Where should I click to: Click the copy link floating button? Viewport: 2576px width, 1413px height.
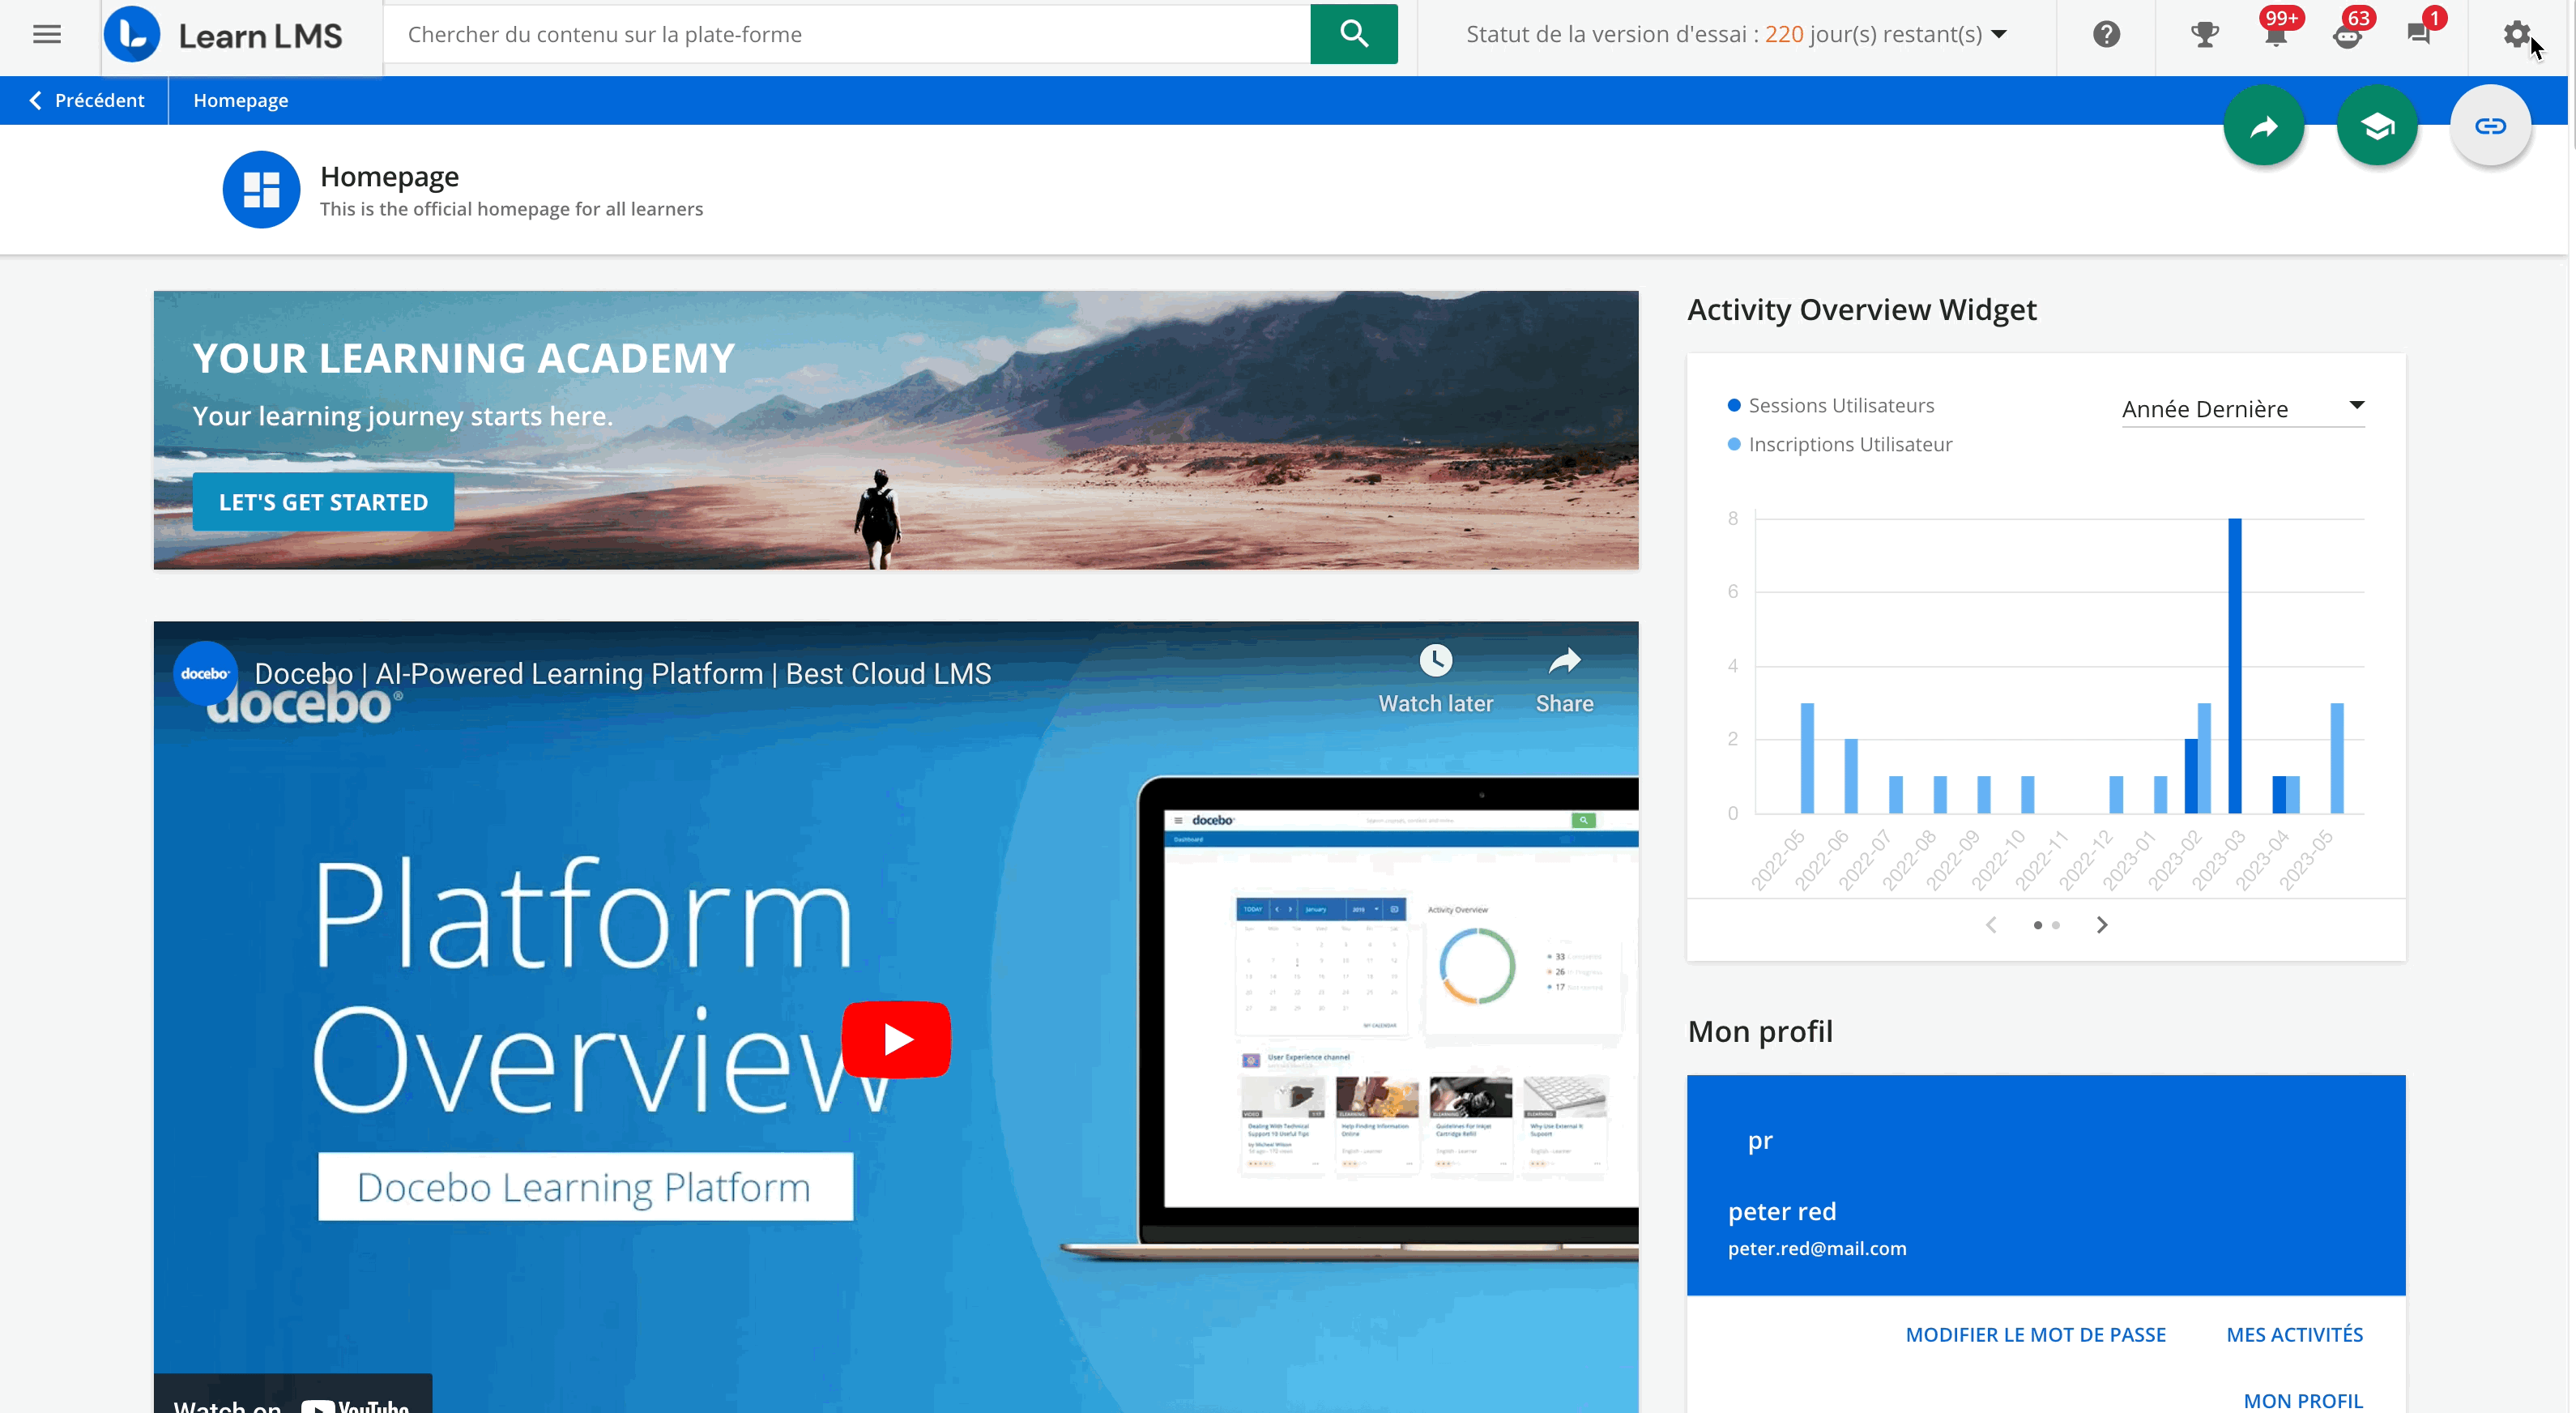(2490, 126)
